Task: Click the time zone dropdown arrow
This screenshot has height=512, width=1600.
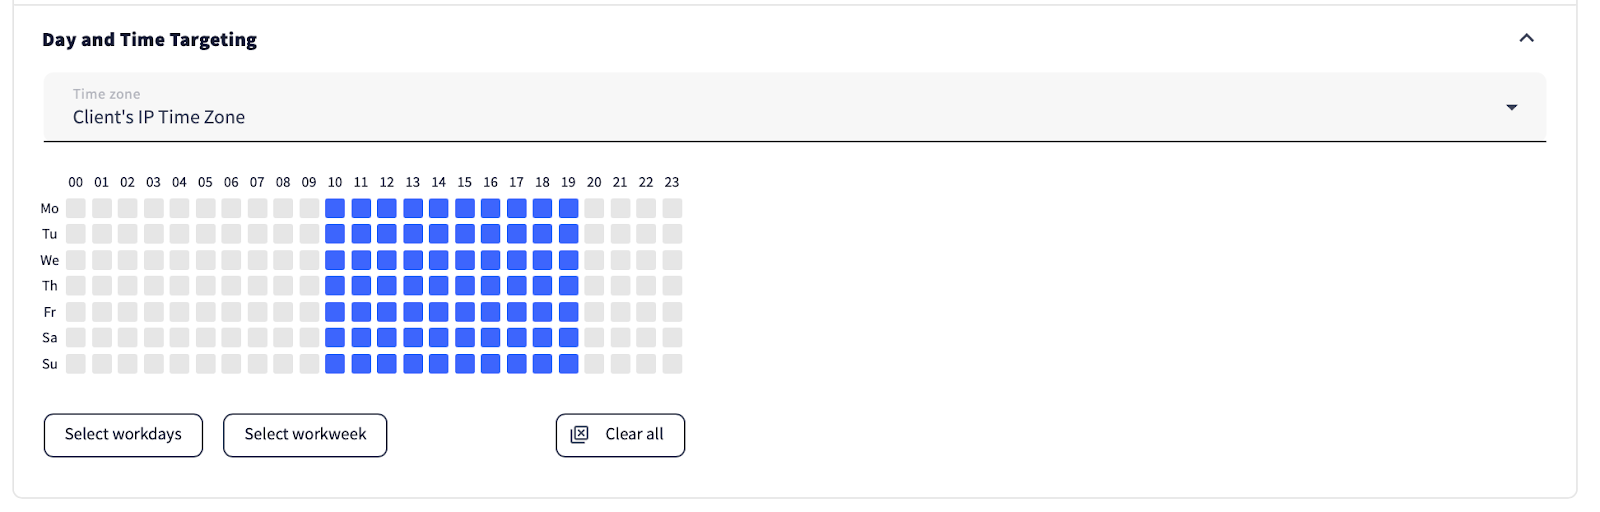Action: point(1511,107)
